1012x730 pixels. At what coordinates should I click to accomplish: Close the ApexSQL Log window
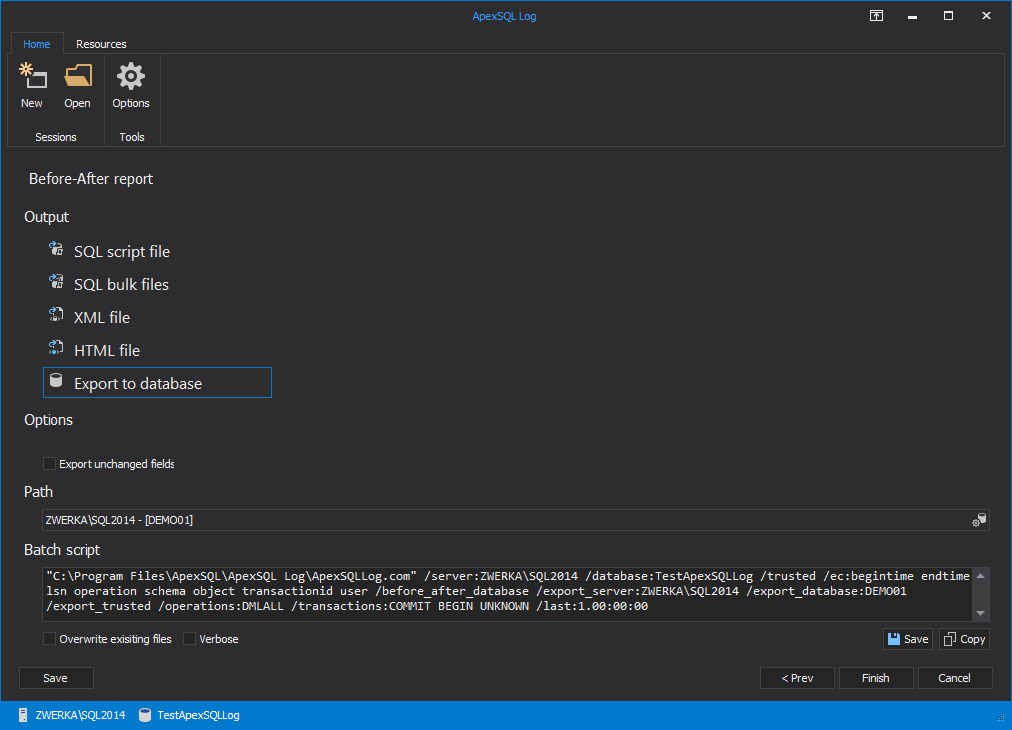[x=986, y=16]
